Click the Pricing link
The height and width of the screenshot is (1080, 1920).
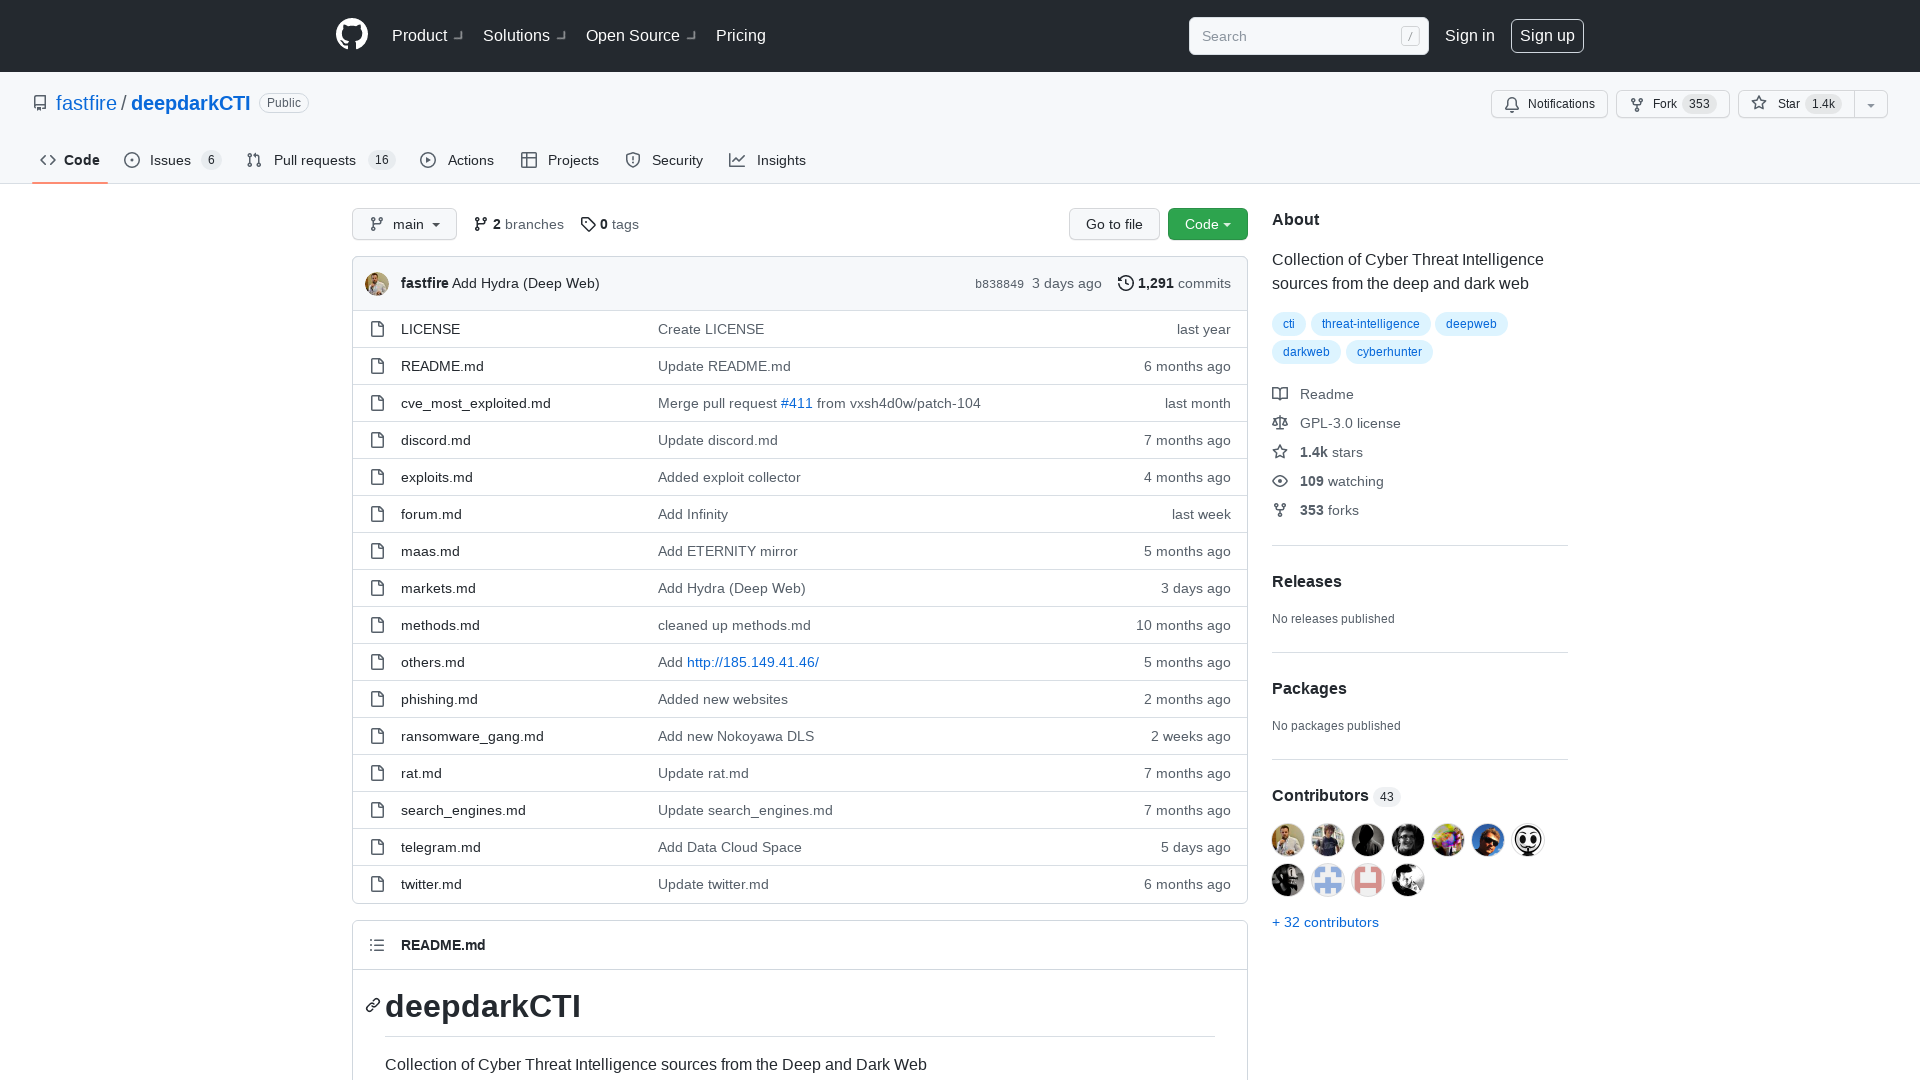(x=741, y=35)
